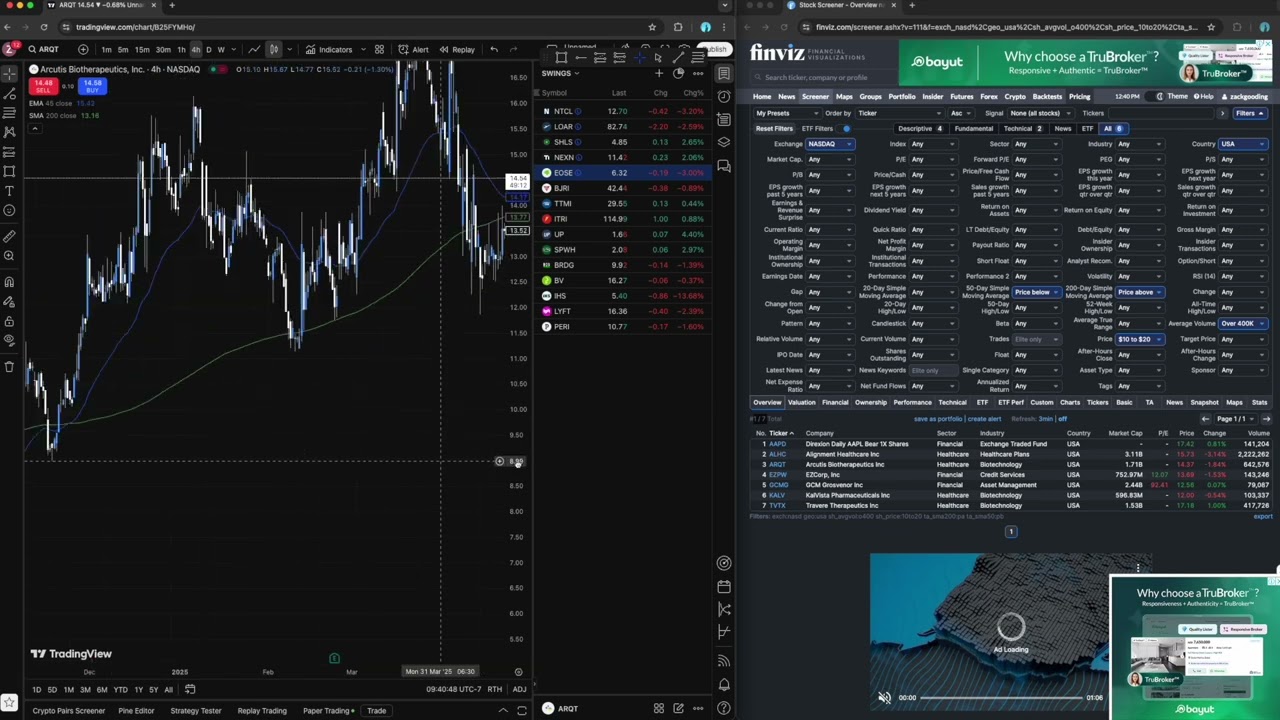This screenshot has height=720, width=1280.
Task: Open the Country USA filter dropdown
Action: point(1243,144)
